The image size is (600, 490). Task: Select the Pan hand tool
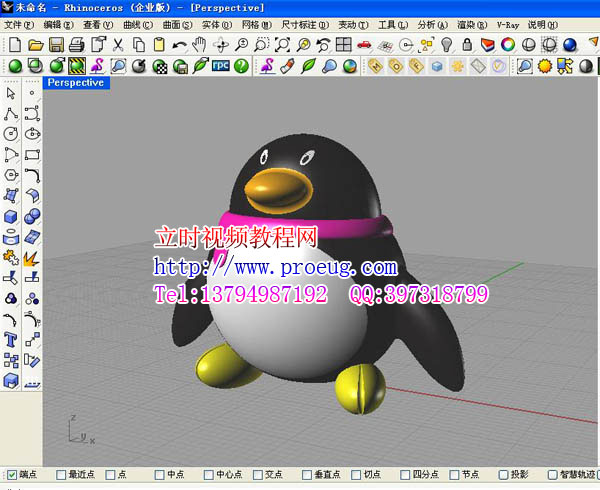[x=199, y=45]
